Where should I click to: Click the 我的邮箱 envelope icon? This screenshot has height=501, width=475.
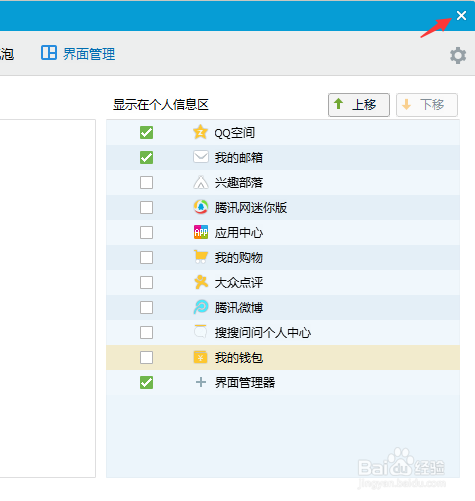(201, 157)
